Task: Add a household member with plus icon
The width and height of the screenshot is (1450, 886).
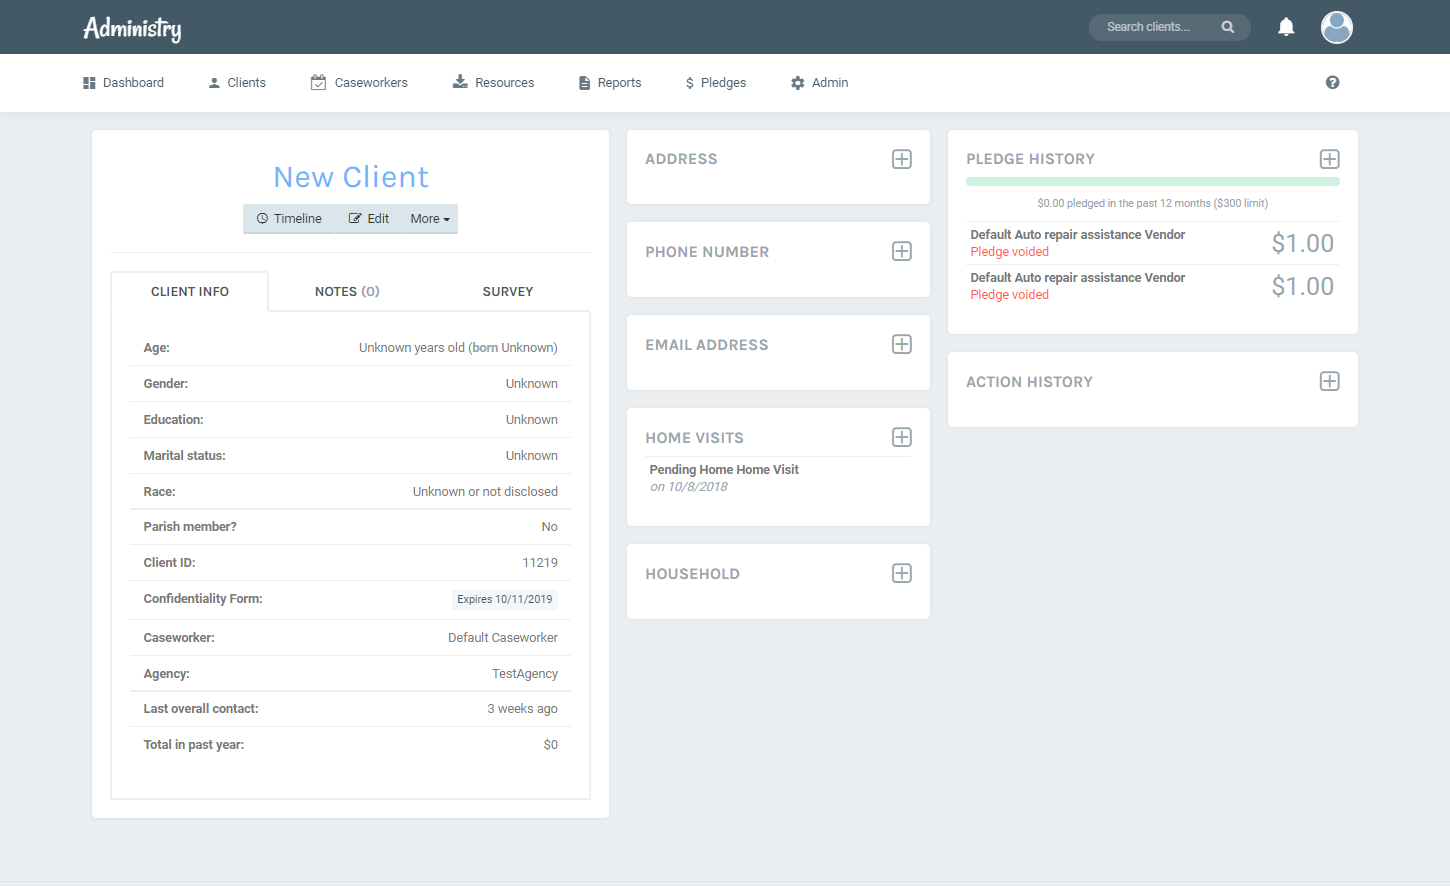Action: [901, 574]
